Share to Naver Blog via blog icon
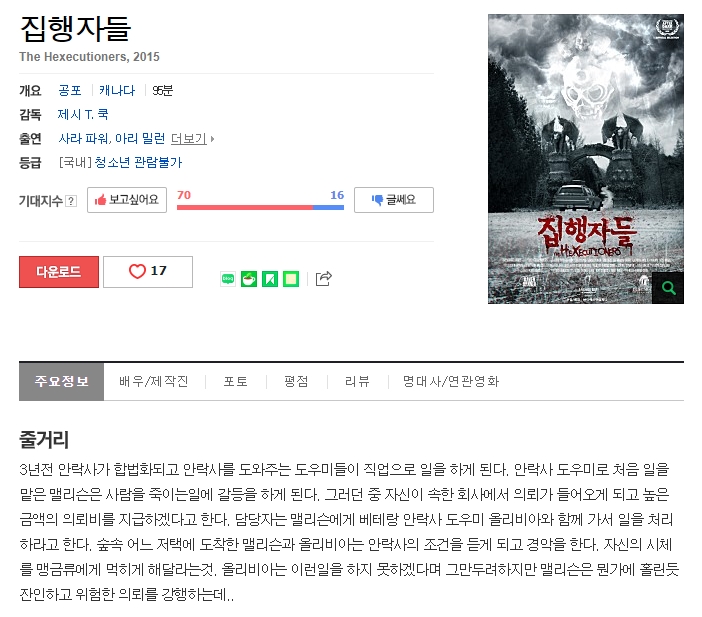Image resolution: width=702 pixels, height=617 pixels. pos(228,279)
